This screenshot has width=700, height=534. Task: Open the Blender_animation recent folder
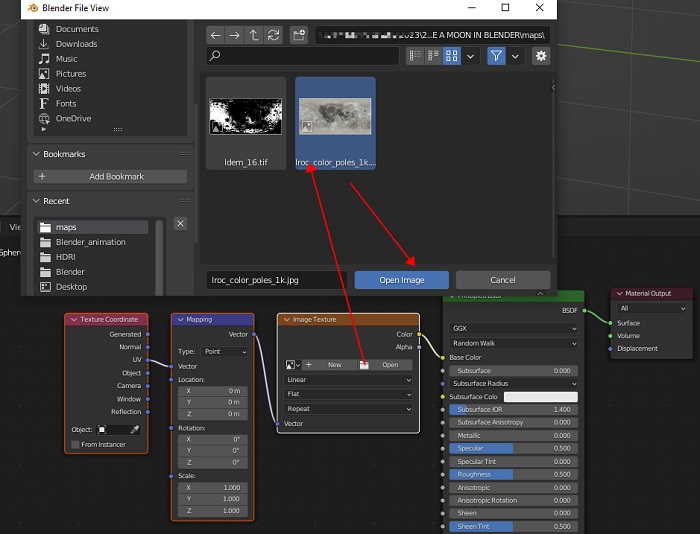pyautogui.click(x=91, y=242)
